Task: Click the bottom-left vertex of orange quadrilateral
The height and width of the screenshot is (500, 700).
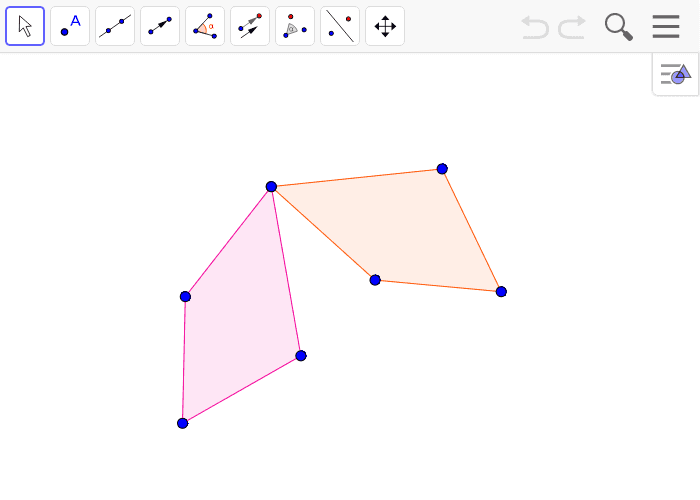Action: [x=375, y=280]
